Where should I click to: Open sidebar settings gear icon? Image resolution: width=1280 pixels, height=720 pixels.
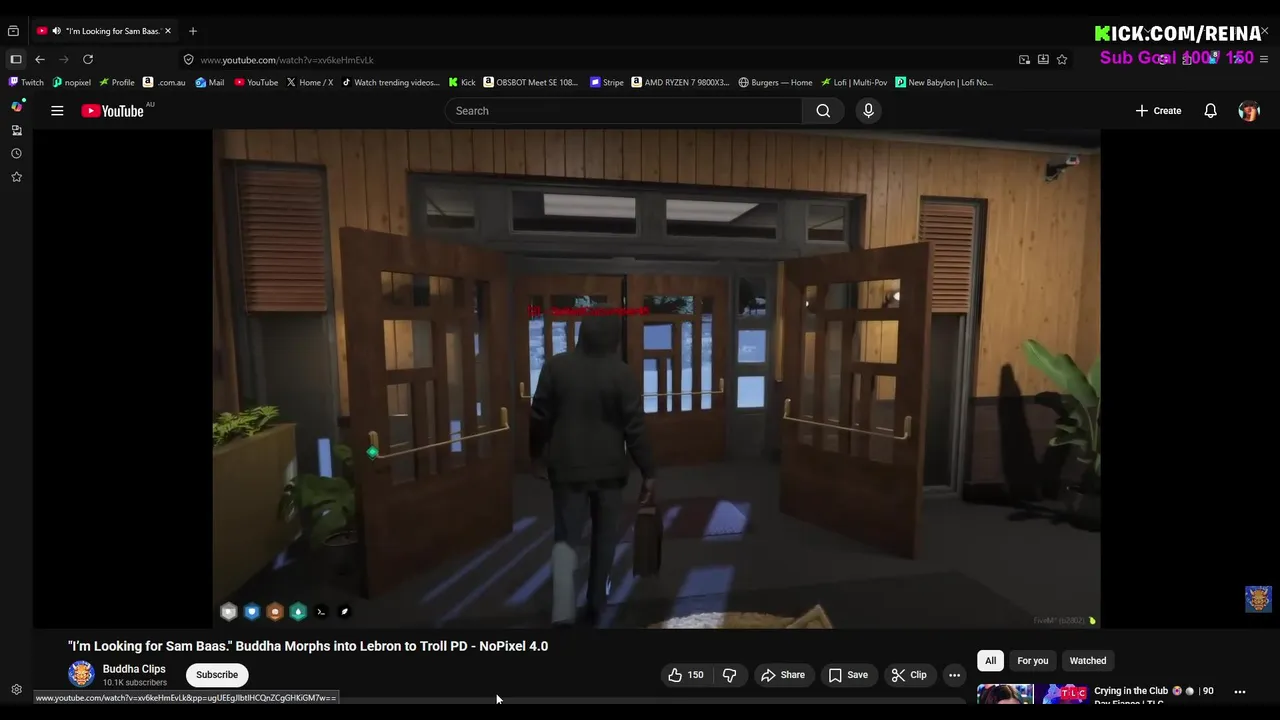click(x=16, y=689)
